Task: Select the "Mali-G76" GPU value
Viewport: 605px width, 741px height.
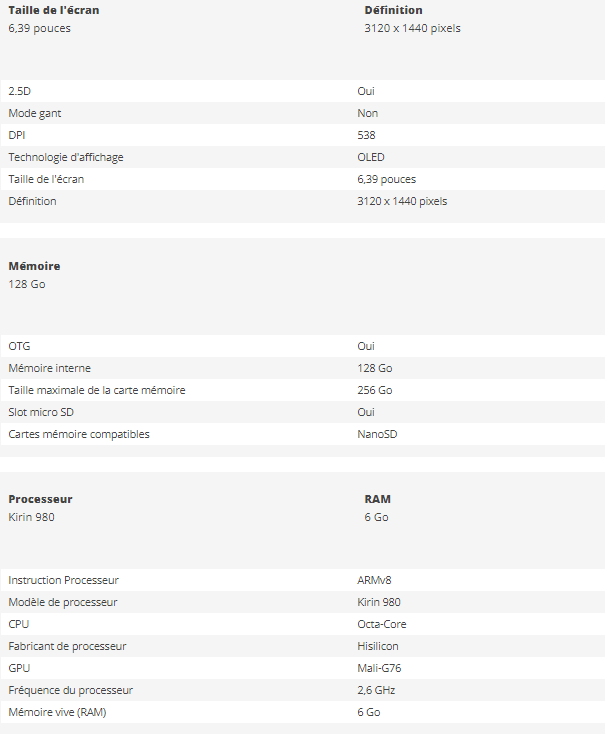Action: (378, 668)
